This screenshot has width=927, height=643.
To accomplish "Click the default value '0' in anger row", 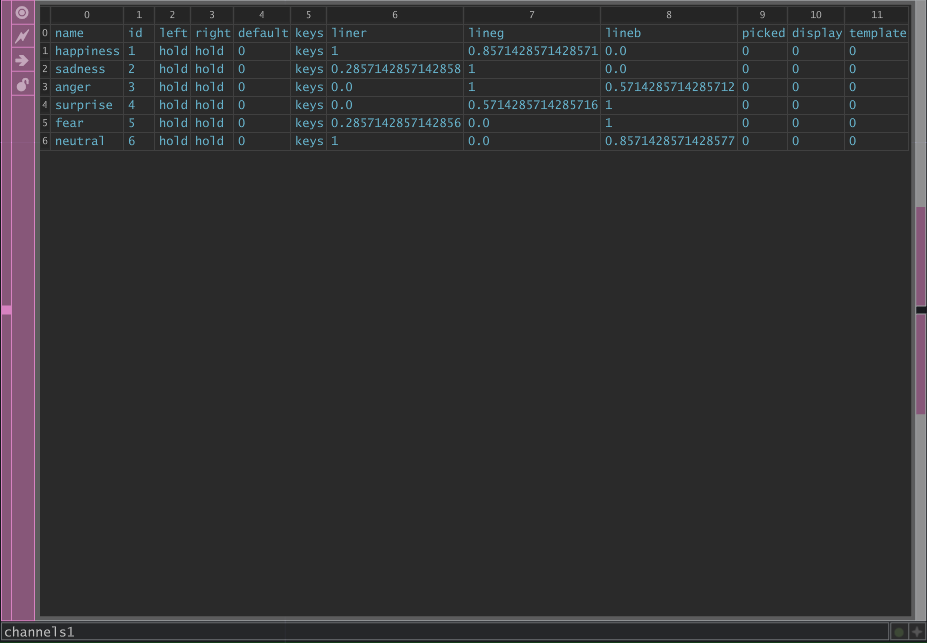I will [x=262, y=87].
